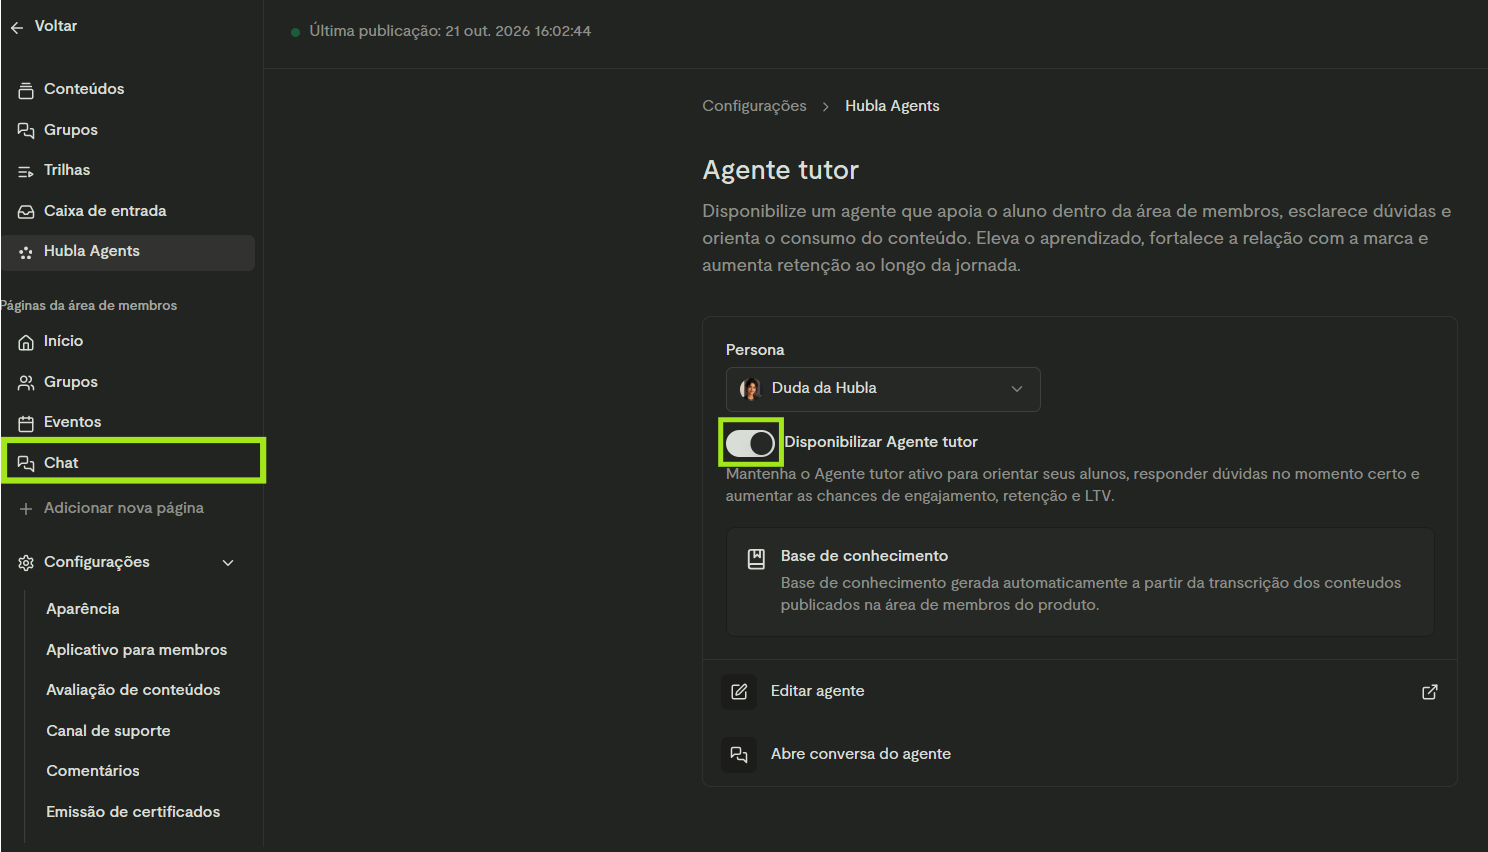Click the Início home icon
Viewport: 1488px width, 852px height.
[26, 342]
